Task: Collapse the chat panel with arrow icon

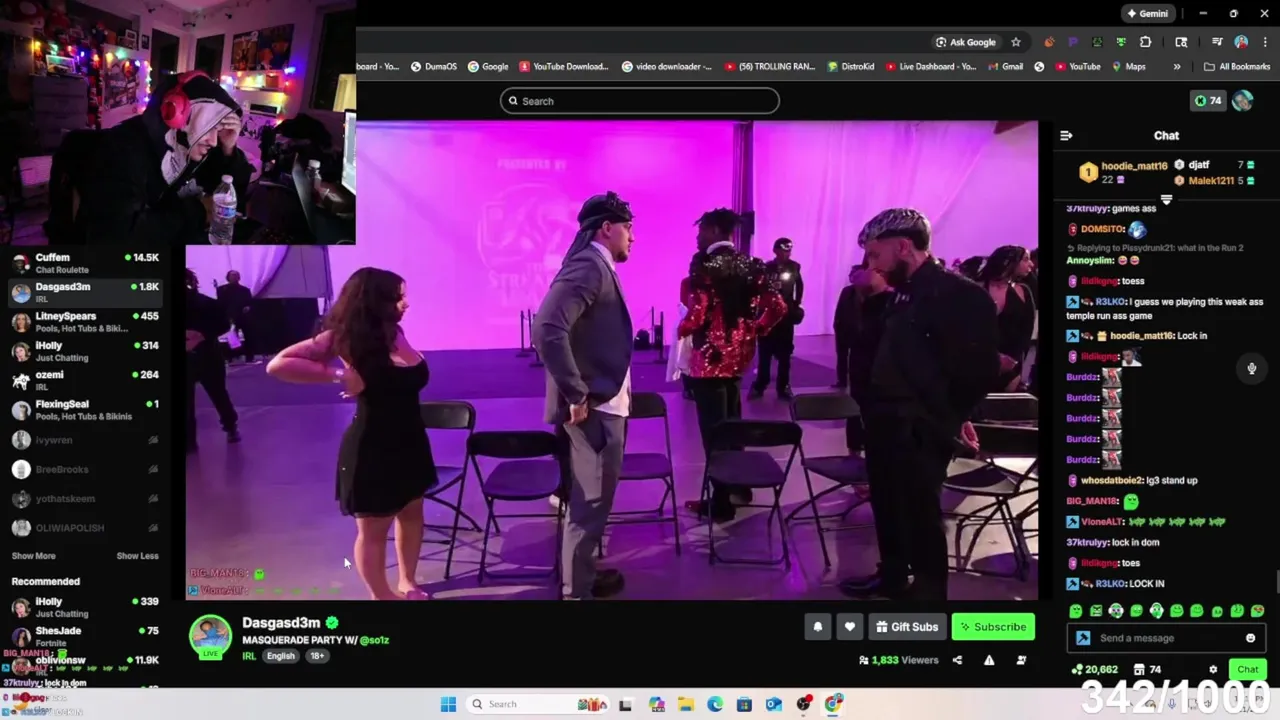Action: (1066, 135)
